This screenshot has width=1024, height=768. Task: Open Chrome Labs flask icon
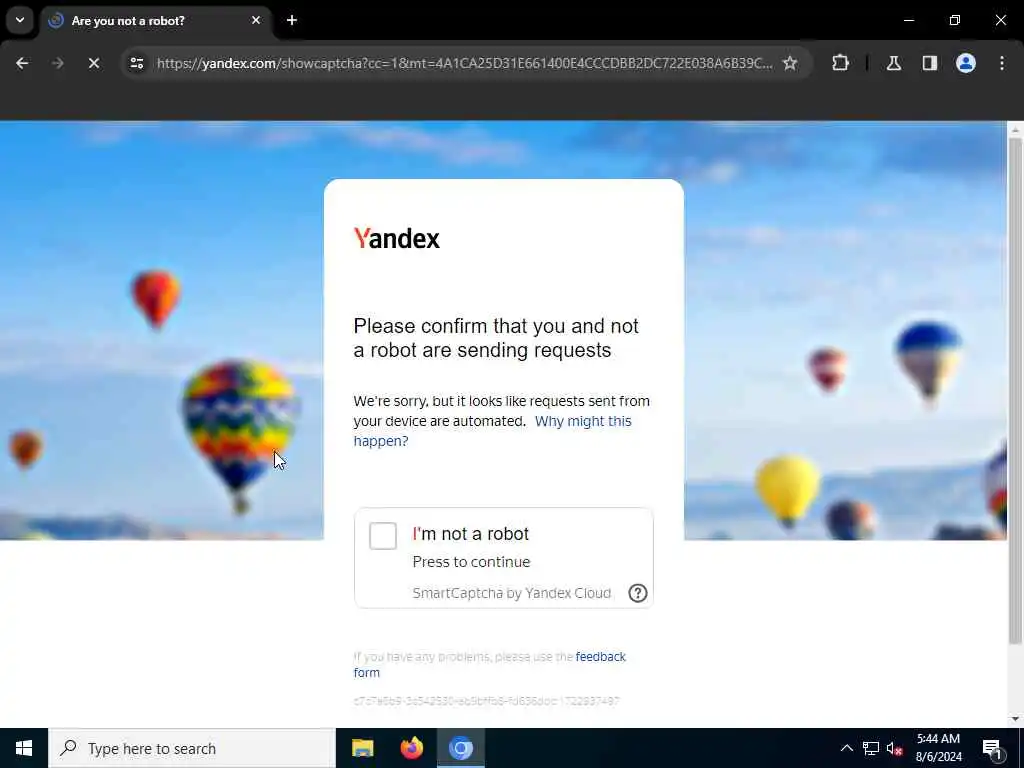[x=894, y=63]
